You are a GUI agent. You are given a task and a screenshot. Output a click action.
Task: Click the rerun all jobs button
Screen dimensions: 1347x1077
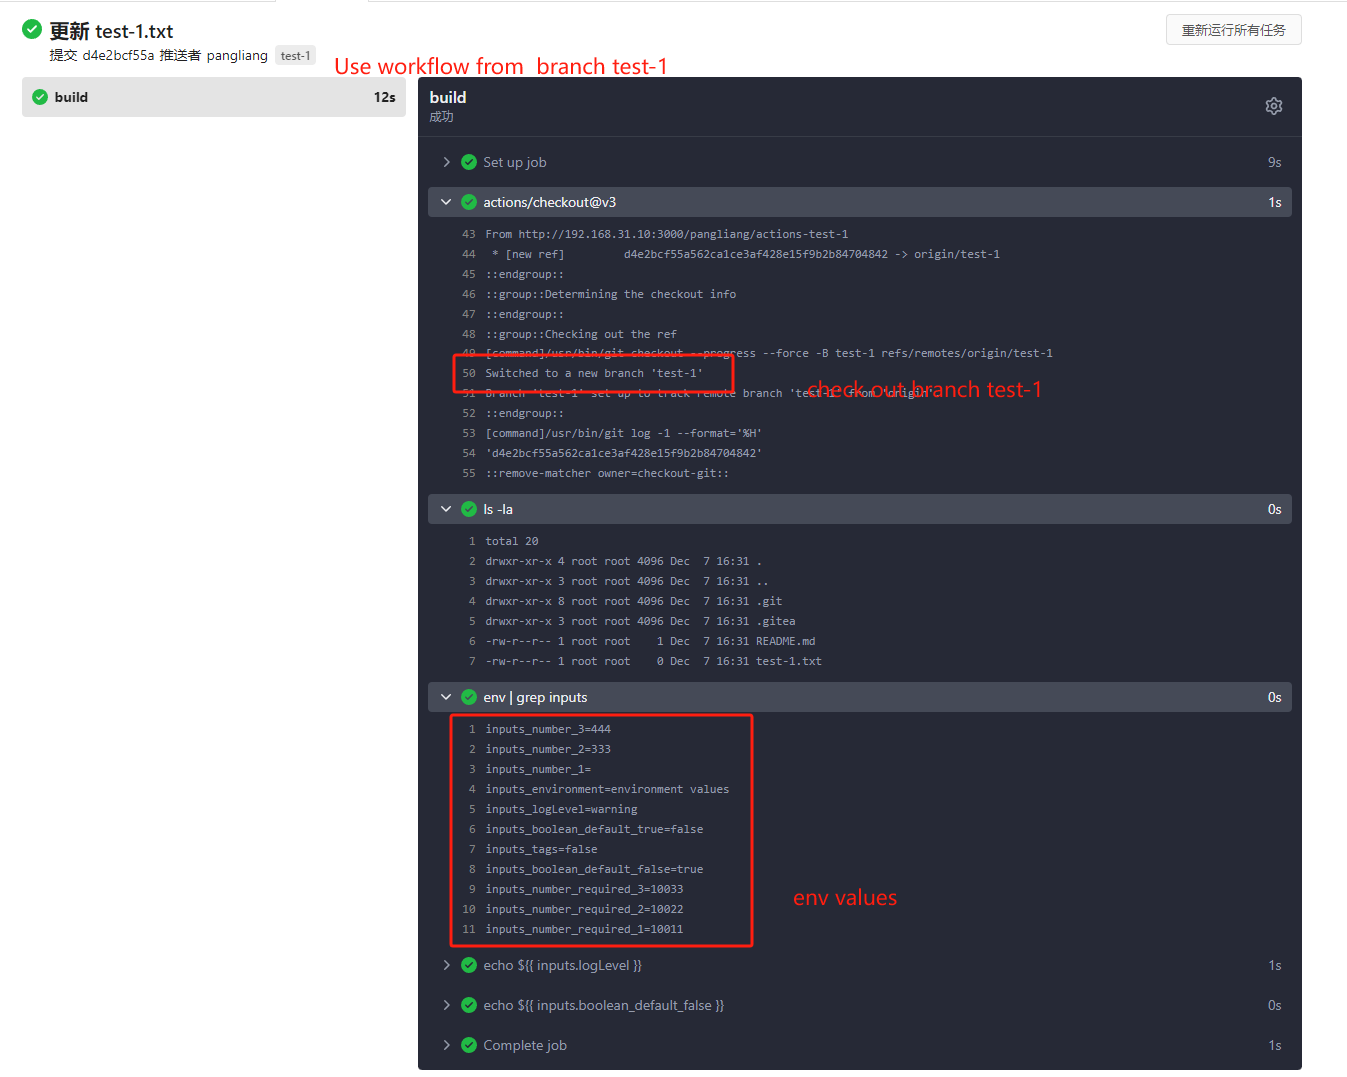1233,30
